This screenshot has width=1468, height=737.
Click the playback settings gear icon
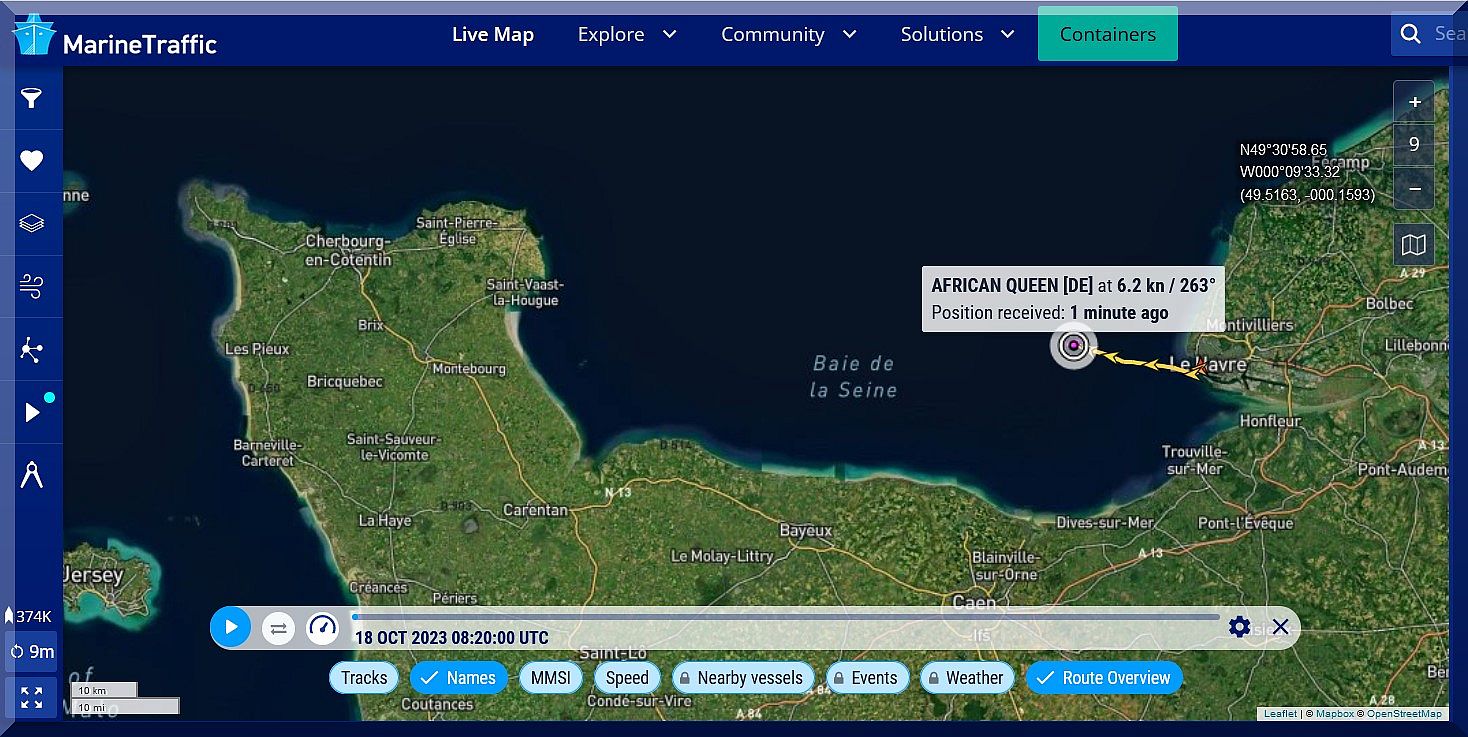point(1239,627)
